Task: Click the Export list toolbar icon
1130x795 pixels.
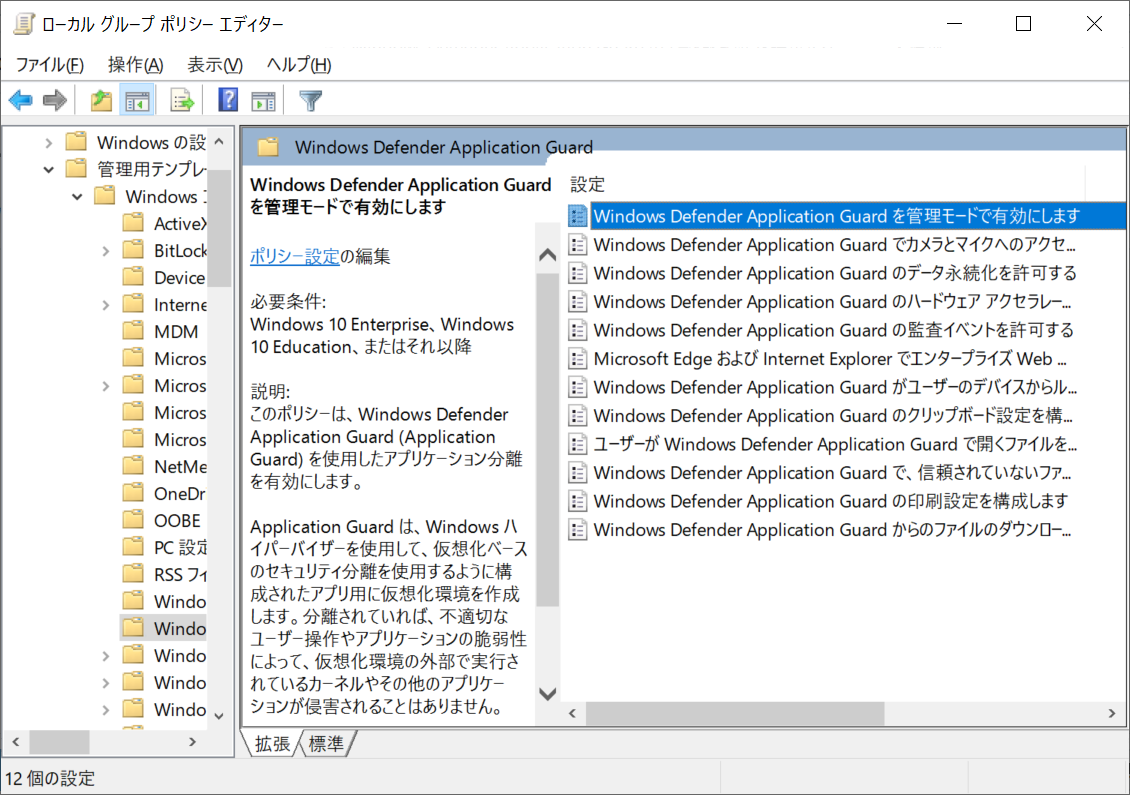Action: [x=182, y=100]
